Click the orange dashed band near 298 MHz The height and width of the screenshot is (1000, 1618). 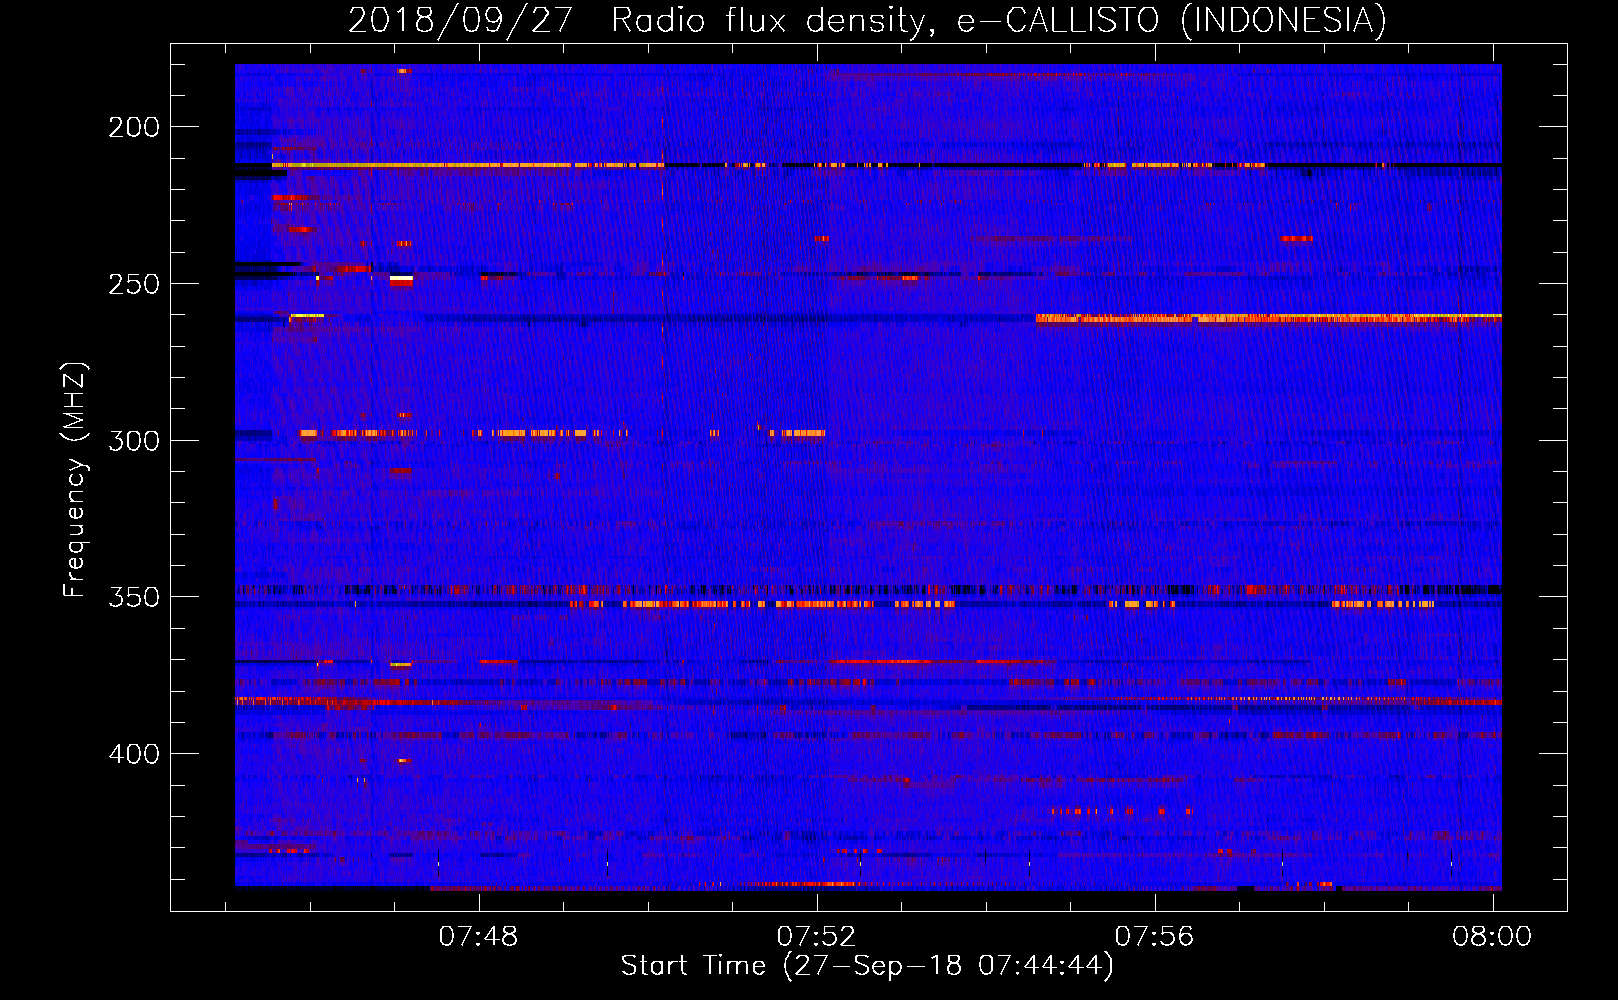563,433
